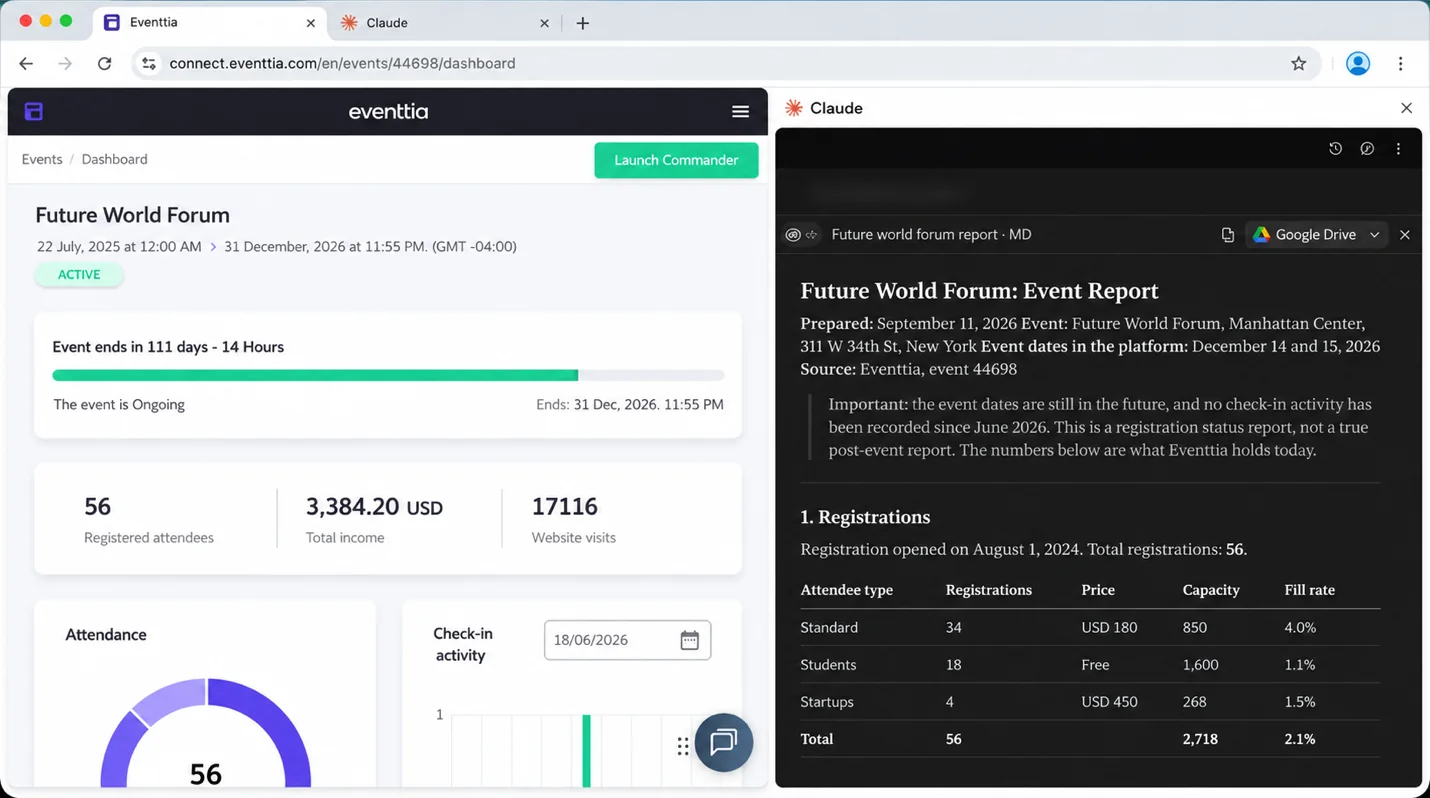1430x798 pixels.
Task: Click the Google Drive icon
Action: (1261, 234)
